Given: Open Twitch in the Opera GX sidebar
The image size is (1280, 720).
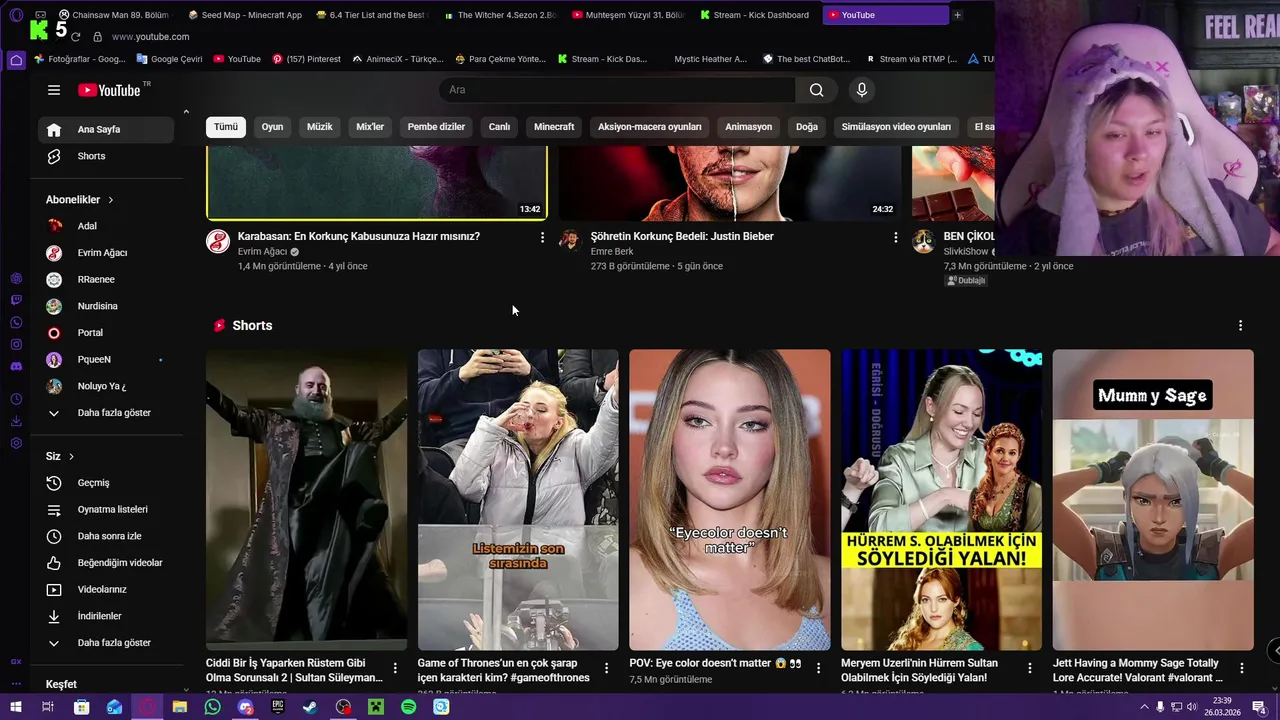Looking at the screenshot, I should (16, 300).
